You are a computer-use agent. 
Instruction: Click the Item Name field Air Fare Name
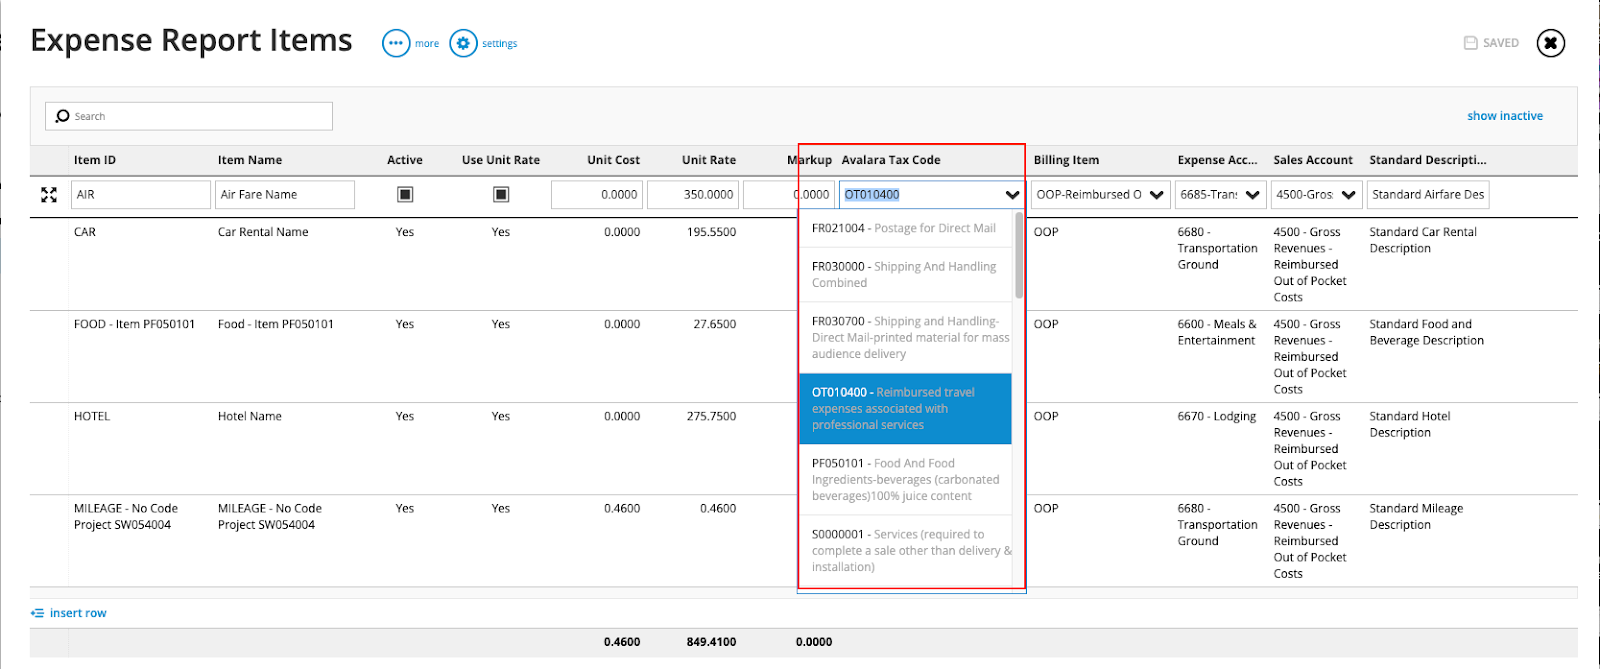[284, 195]
